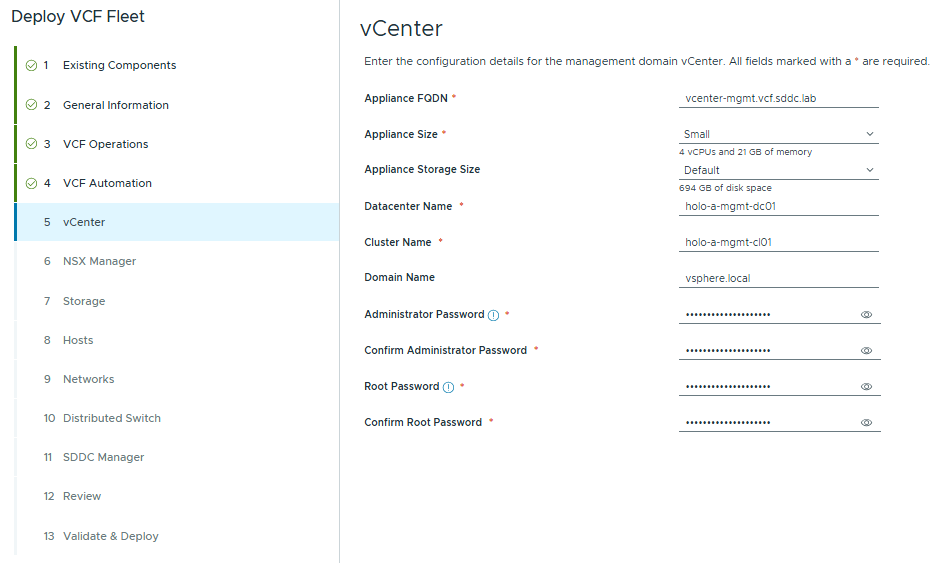
Task: Edit the Datacenter Name field
Action: pos(778,207)
